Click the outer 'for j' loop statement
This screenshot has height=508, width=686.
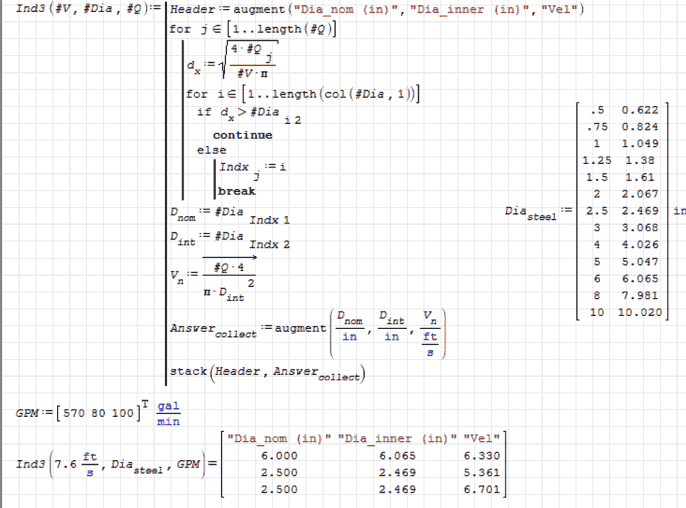pyautogui.click(x=254, y=29)
